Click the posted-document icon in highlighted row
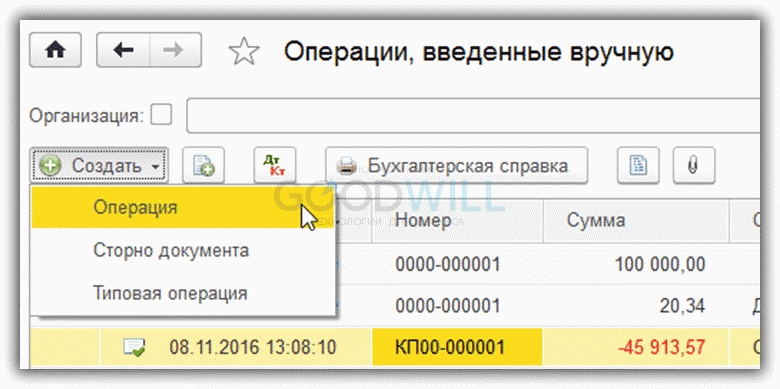Image resolution: width=780 pixels, height=389 pixels. [x=134, y=347]
